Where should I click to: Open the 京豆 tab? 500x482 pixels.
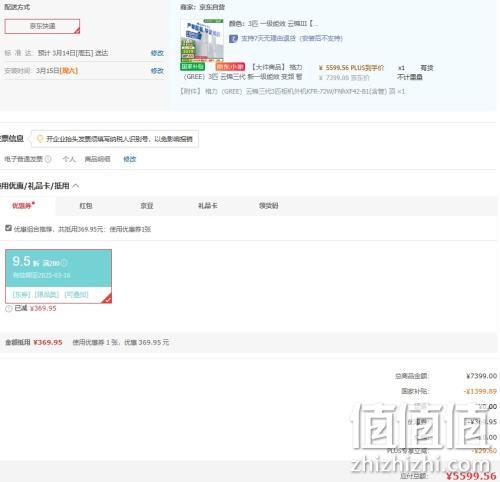(x=147, y=206)
